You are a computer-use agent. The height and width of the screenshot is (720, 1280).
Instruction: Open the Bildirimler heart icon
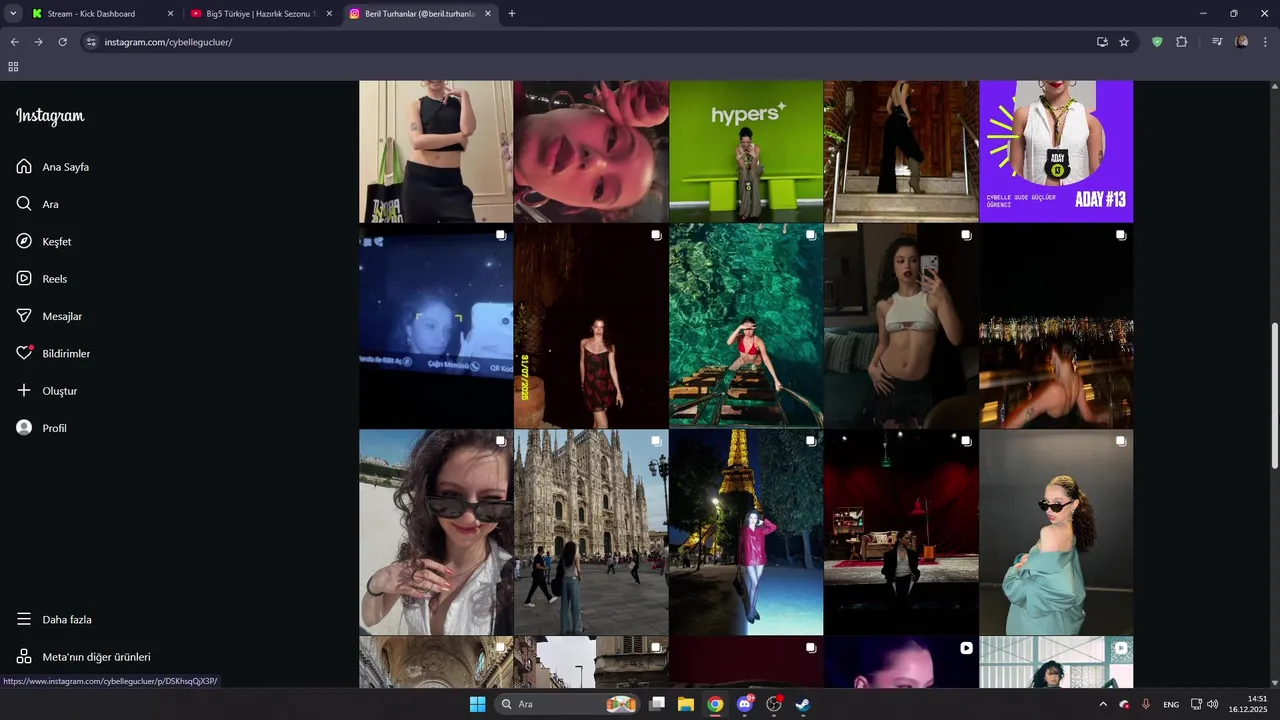click(x=24, y=353)
